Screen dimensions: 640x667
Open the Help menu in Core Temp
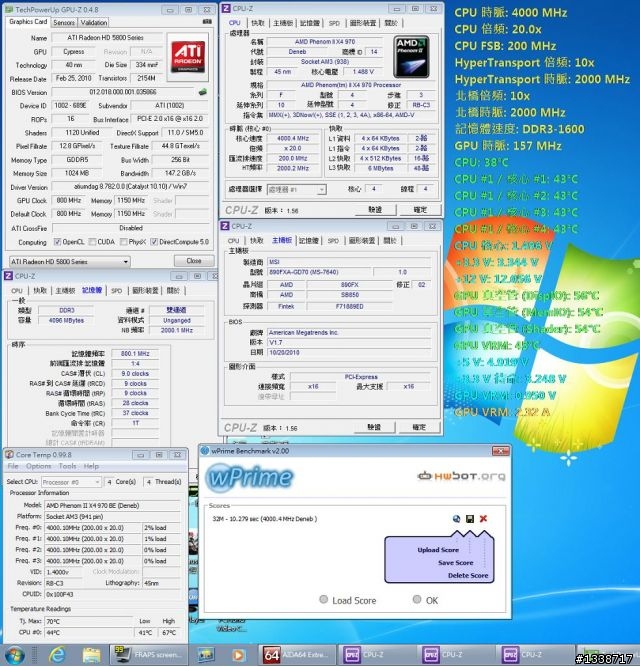click(x=91, y=466)
